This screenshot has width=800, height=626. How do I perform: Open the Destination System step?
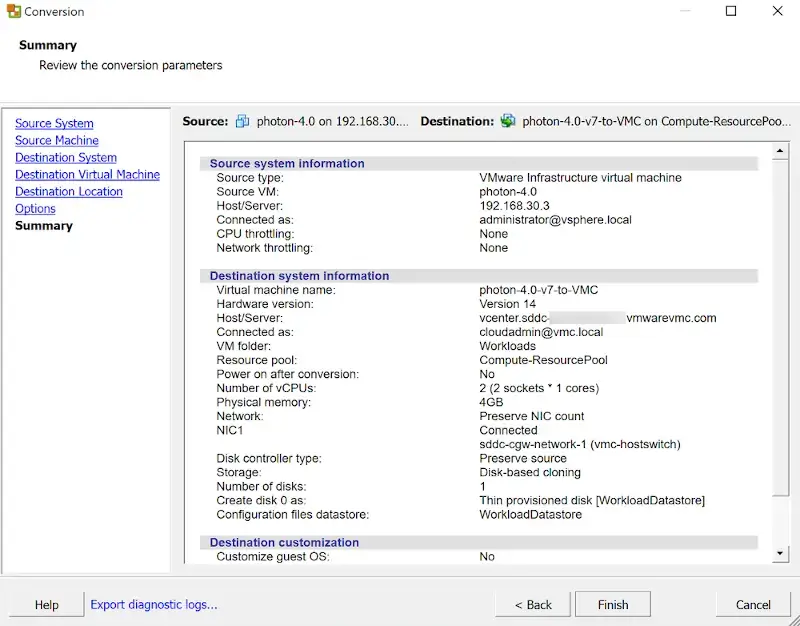pyautogui.click(x=66, y=158)
